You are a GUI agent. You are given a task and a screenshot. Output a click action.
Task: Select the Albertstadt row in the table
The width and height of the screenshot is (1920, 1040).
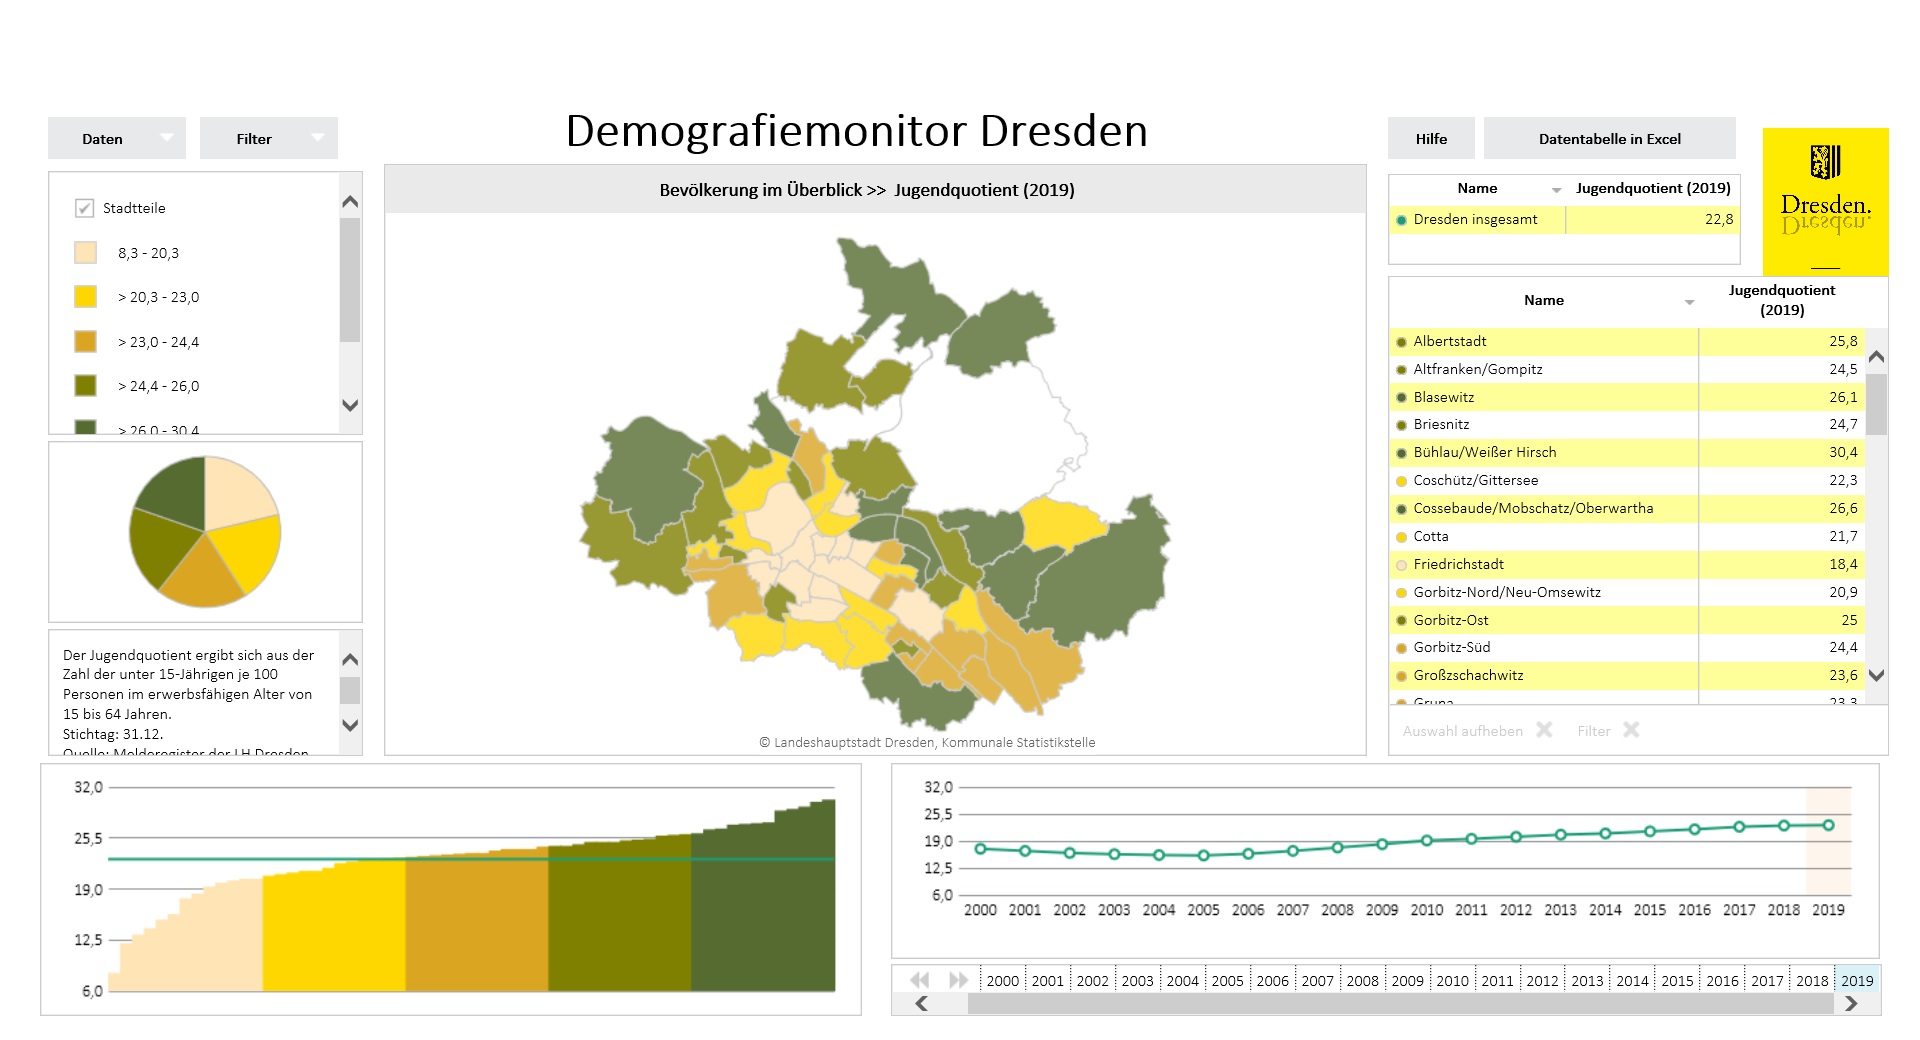(x=1450, y=342)
